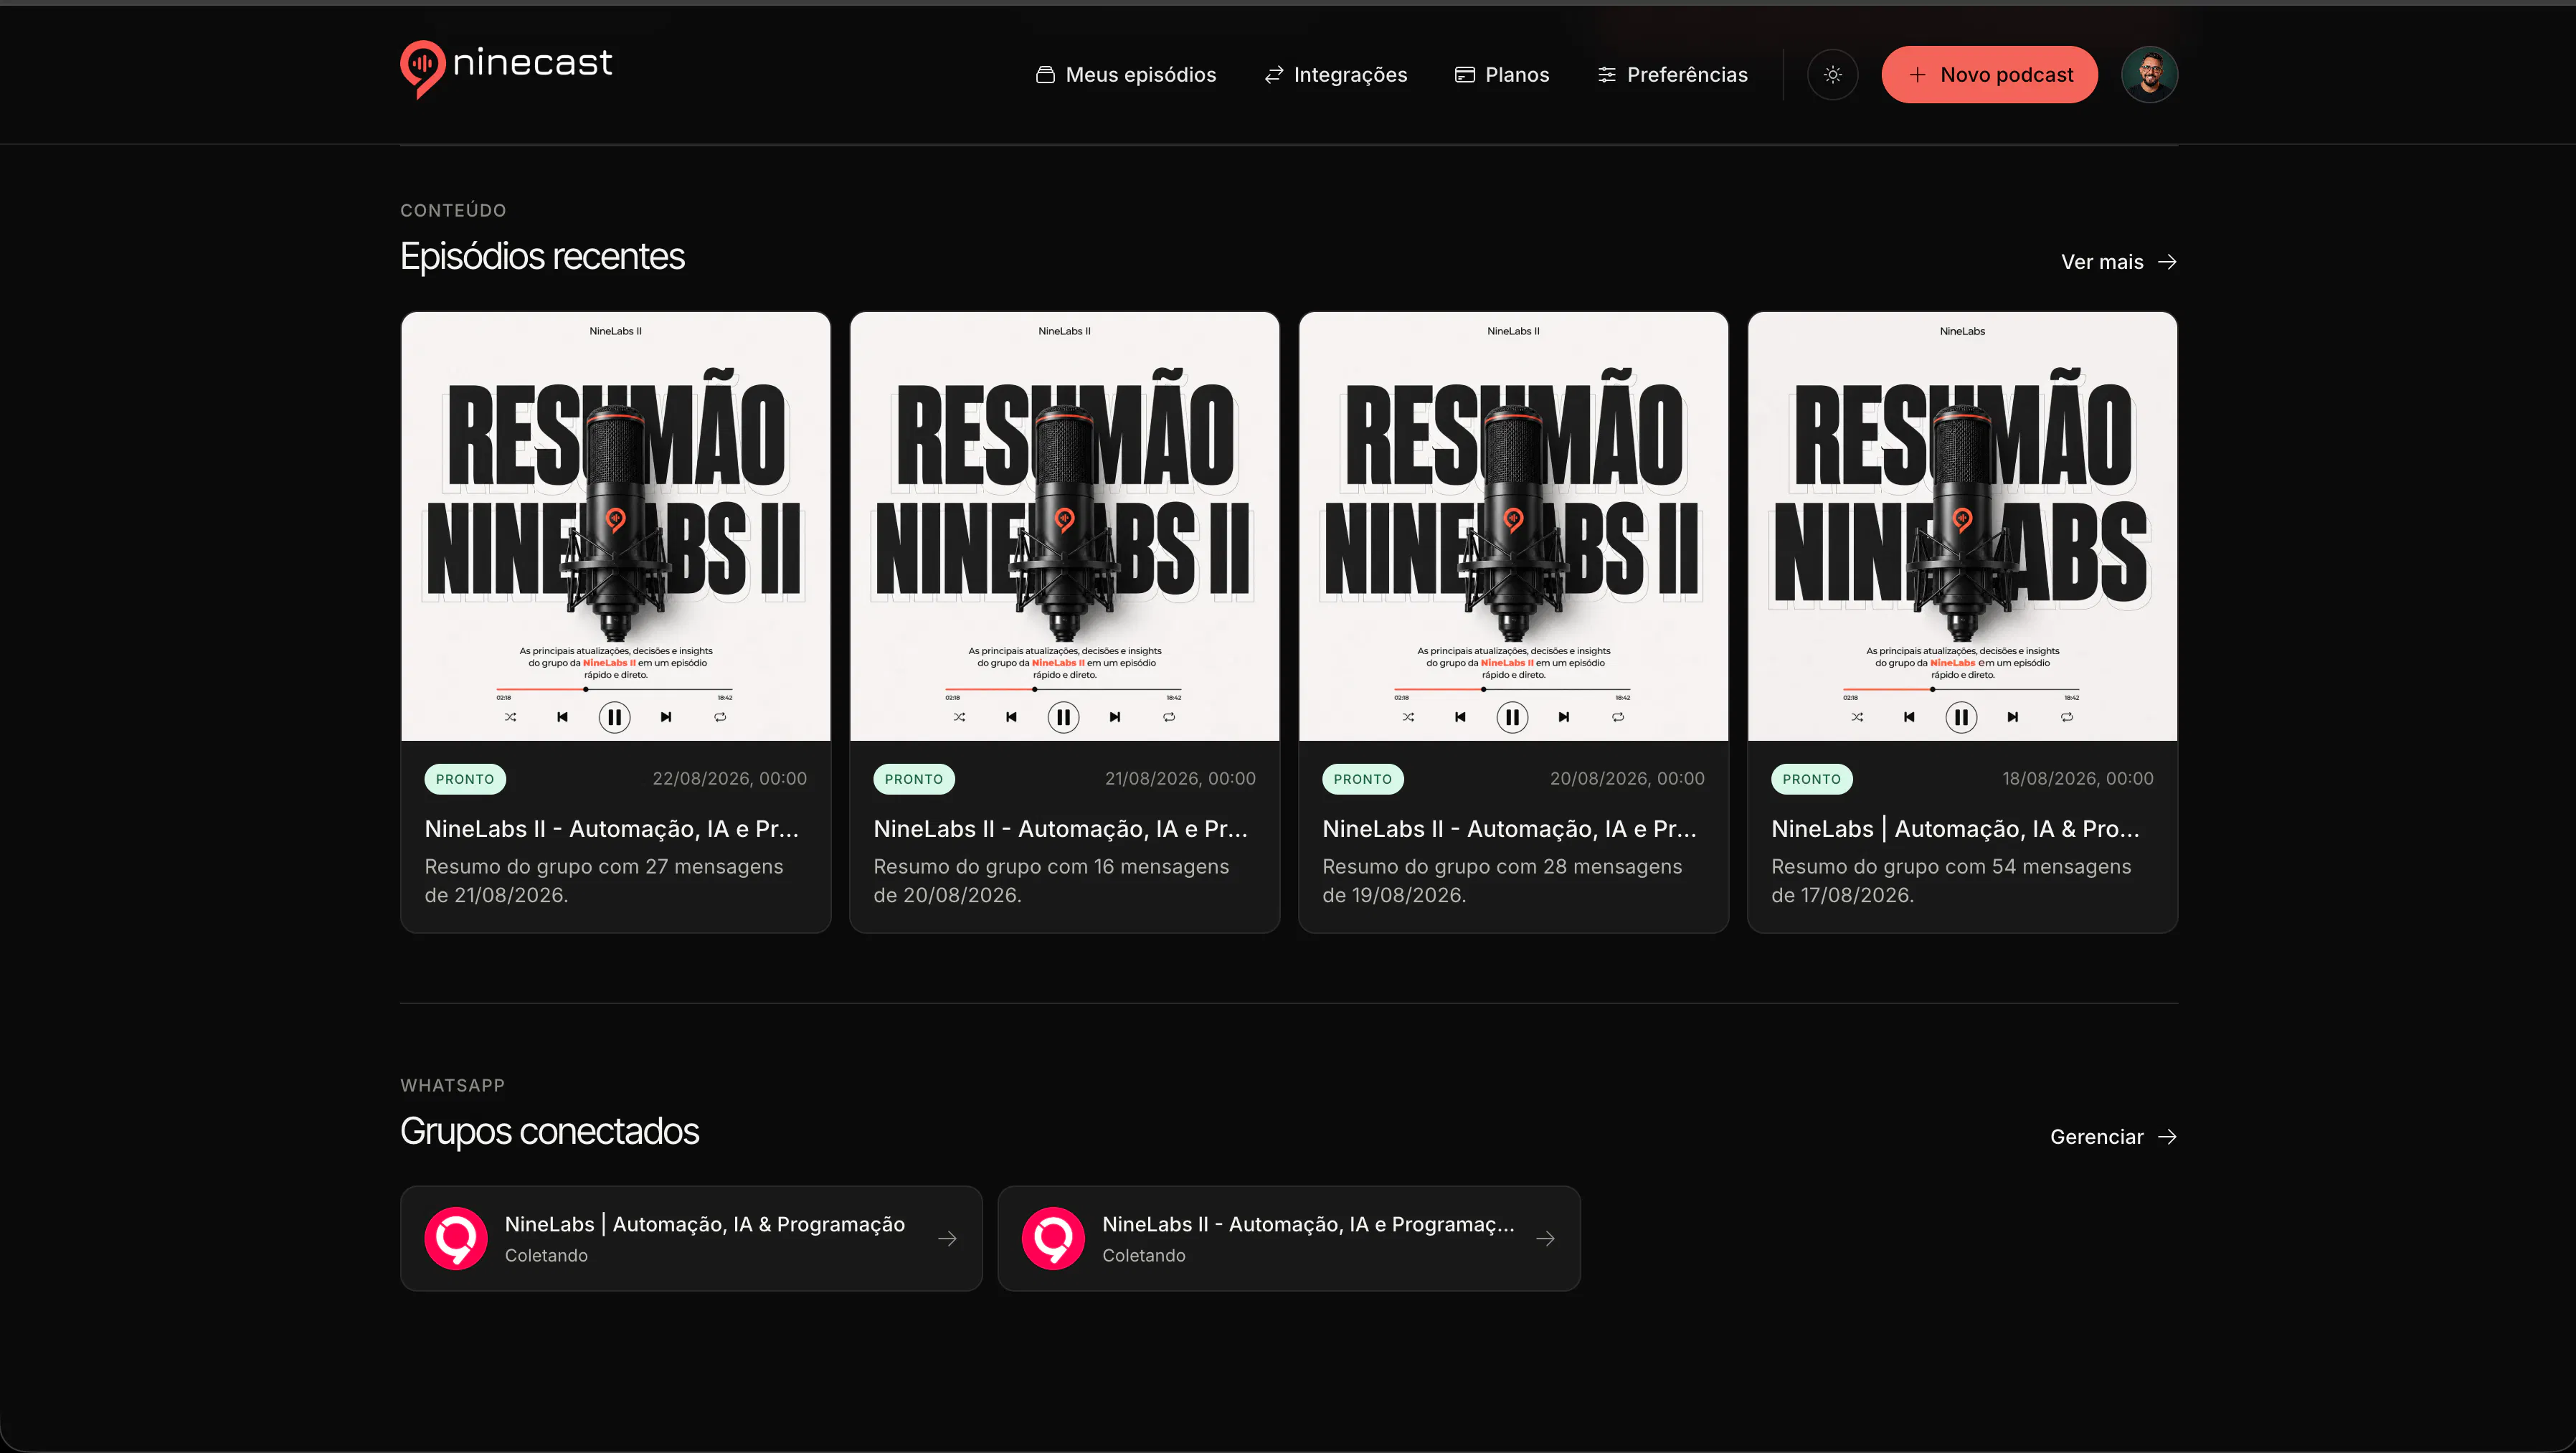Click date 22/08/2026, 00:00
Viewport: 2576px width, 1453px height.
[729, 779]
